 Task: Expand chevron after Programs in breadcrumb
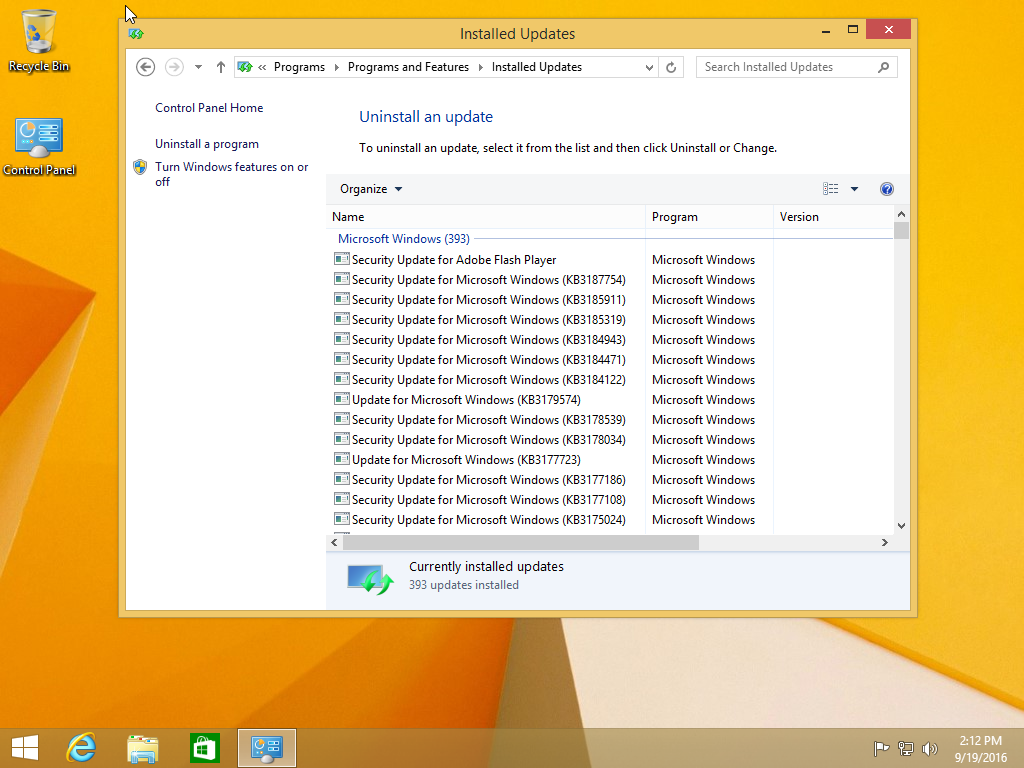click(336, 67)
